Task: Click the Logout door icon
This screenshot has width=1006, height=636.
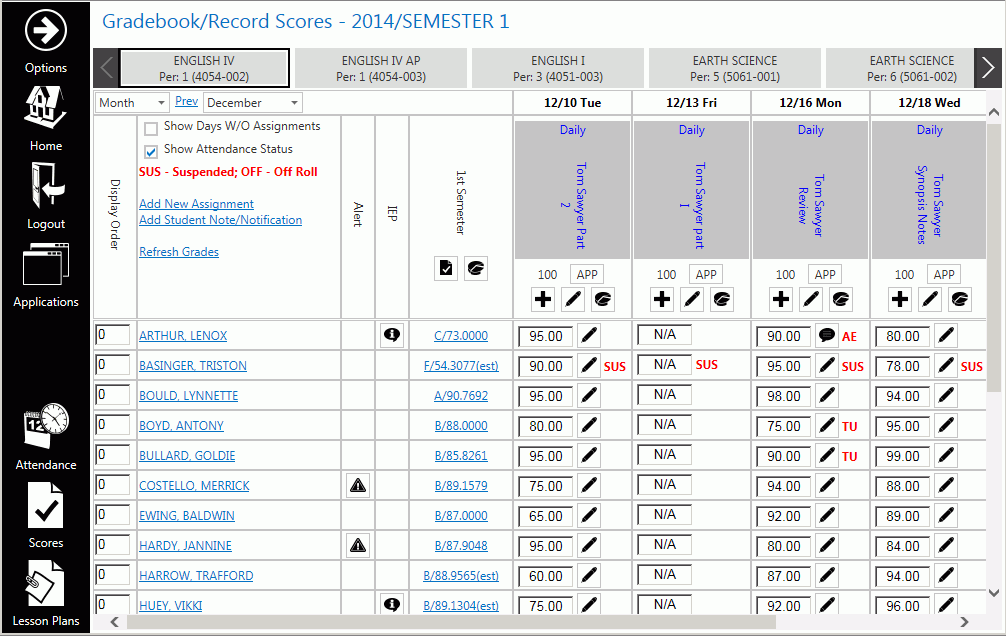Action: tap(48, 184)
